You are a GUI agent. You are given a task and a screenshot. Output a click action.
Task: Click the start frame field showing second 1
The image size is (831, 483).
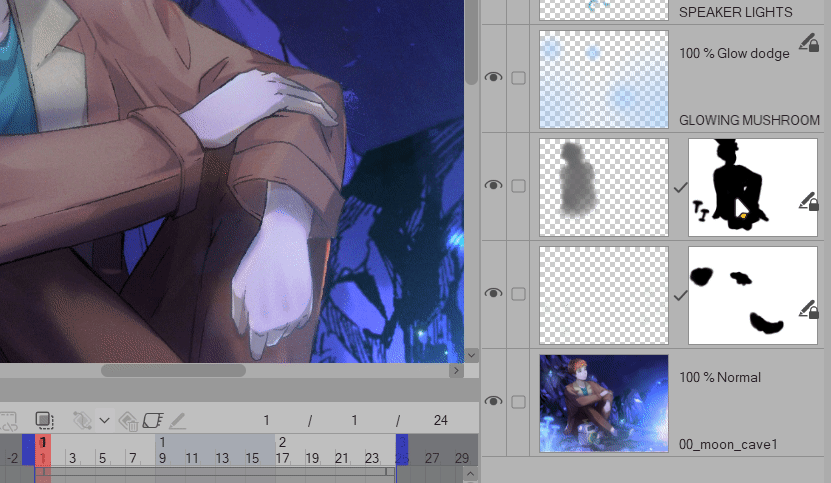354,420
